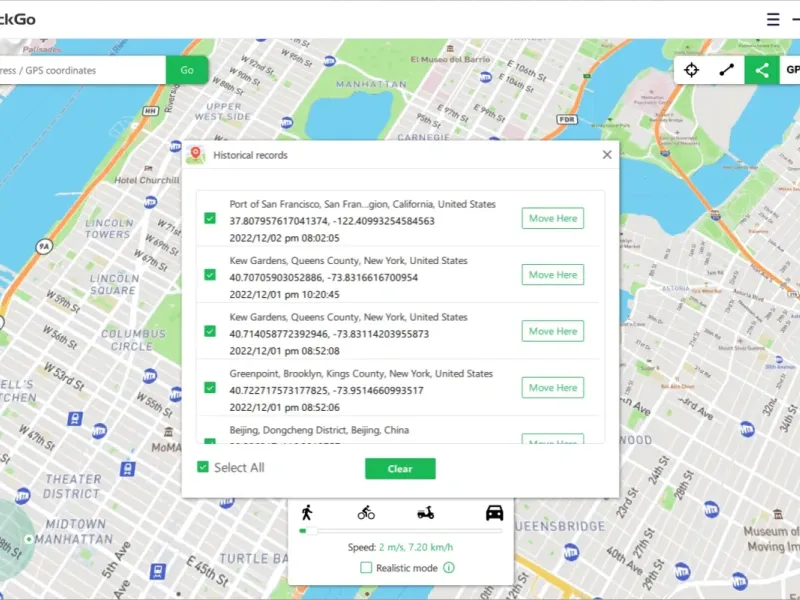Screen dimensions: 800x600
Task: Choose the bicycle speed icon
Action: (366, 513)
